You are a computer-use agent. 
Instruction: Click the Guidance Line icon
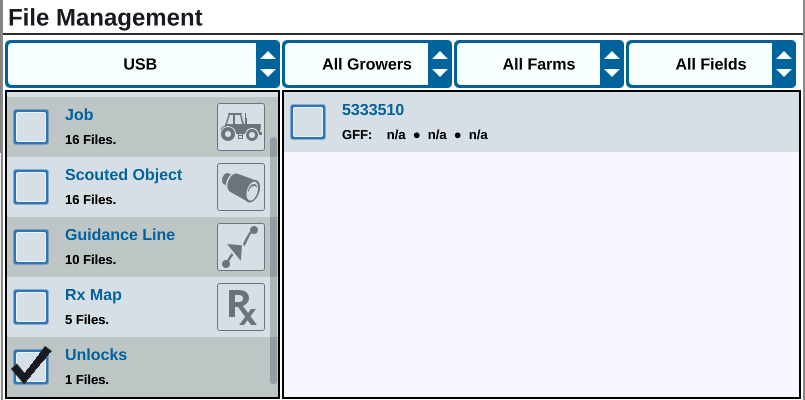pyautogui.click(x=241, y=247)
